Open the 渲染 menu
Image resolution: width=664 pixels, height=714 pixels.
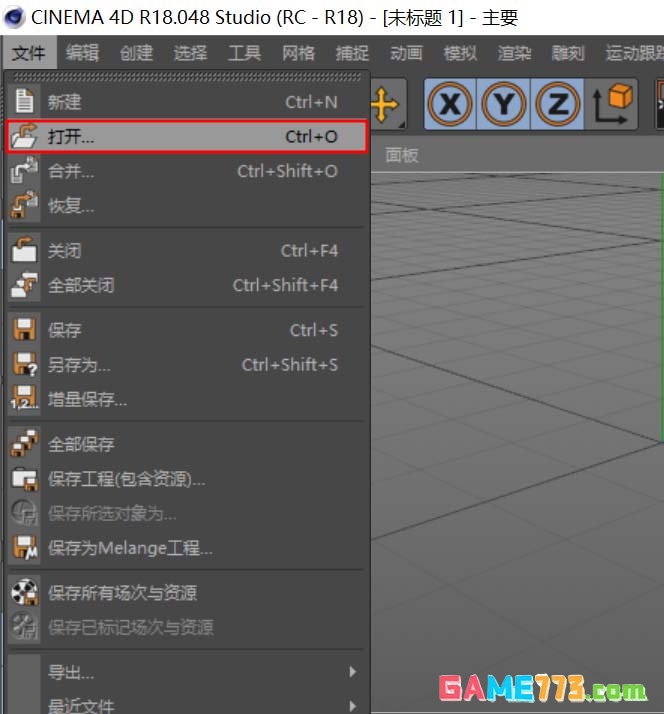click(514, 53)
